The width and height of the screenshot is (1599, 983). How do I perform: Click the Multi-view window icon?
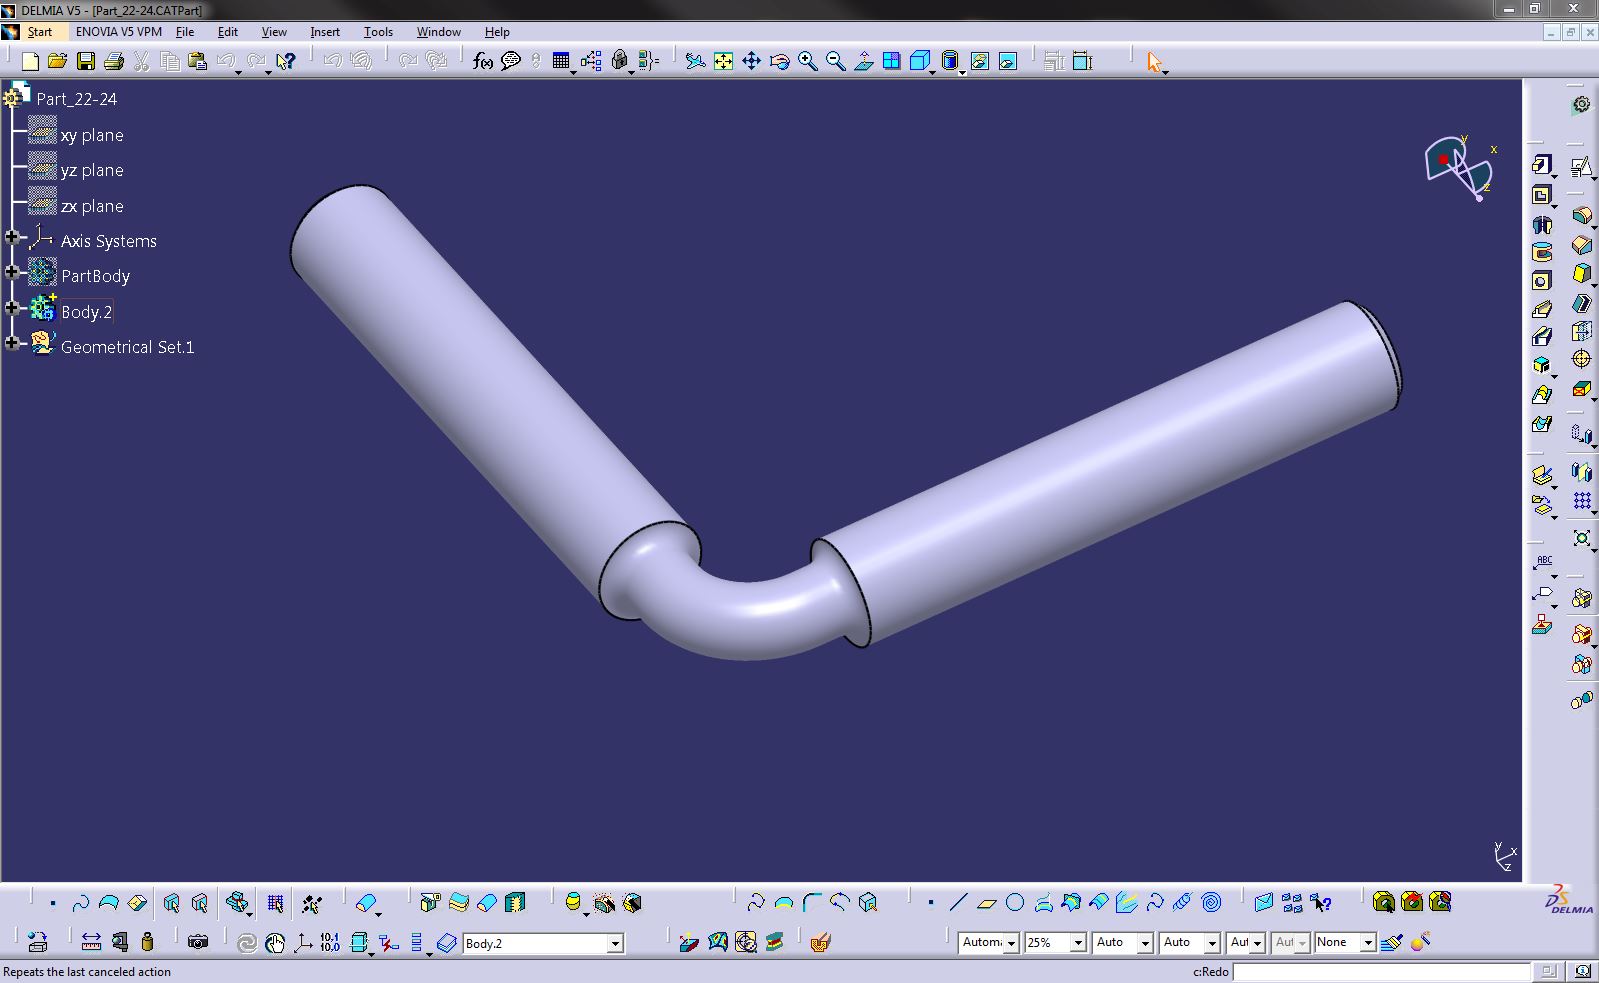[x=892, y=62]
